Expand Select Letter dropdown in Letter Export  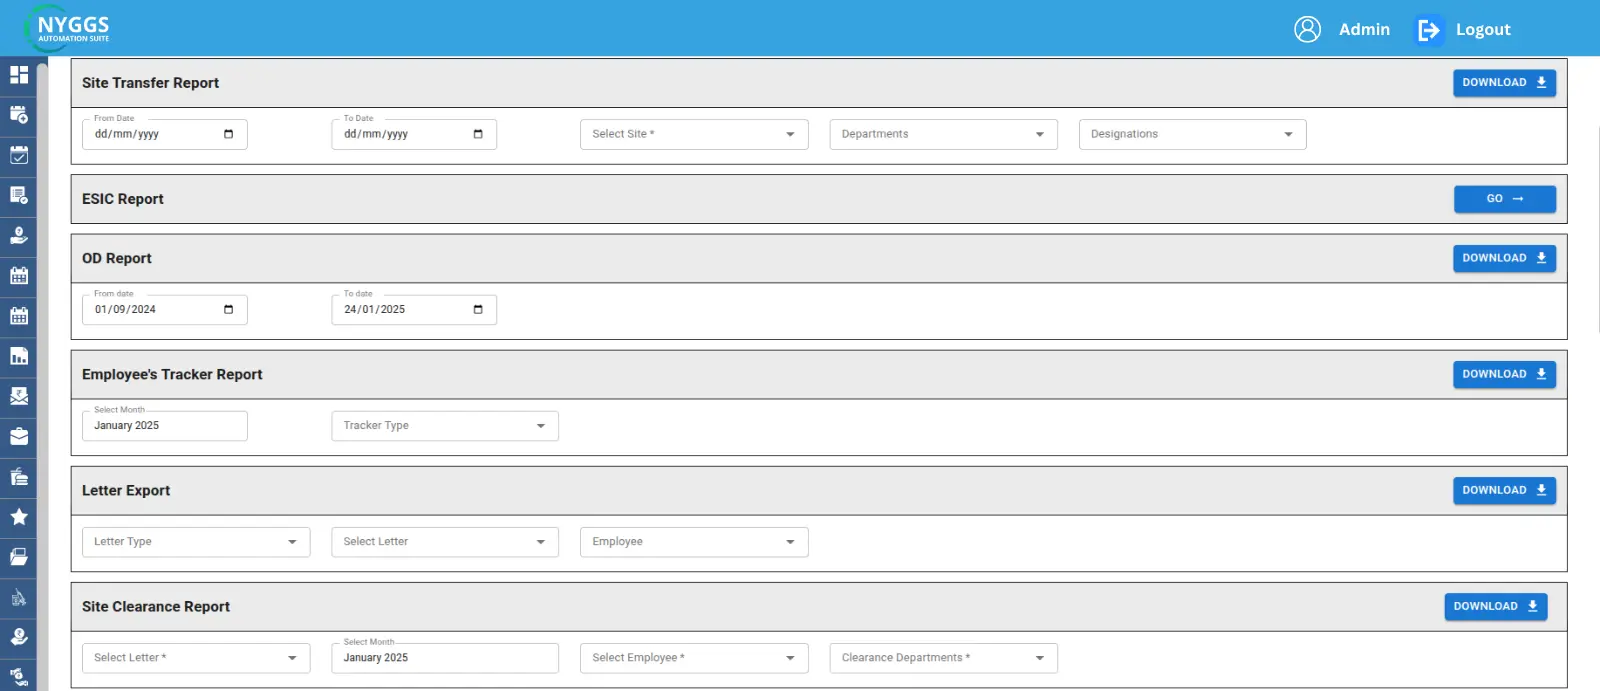coord(445,542)
